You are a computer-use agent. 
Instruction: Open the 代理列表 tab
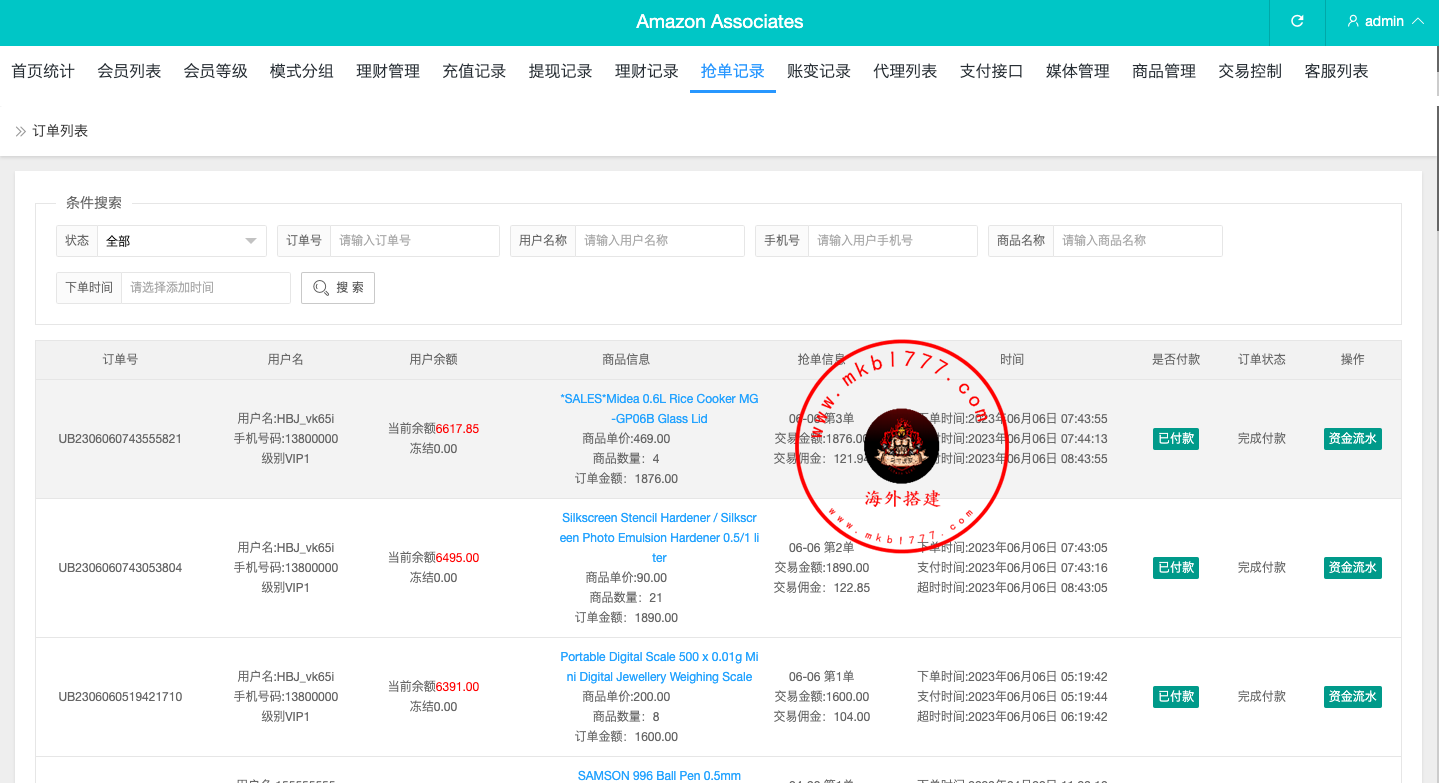pos(905,71)
